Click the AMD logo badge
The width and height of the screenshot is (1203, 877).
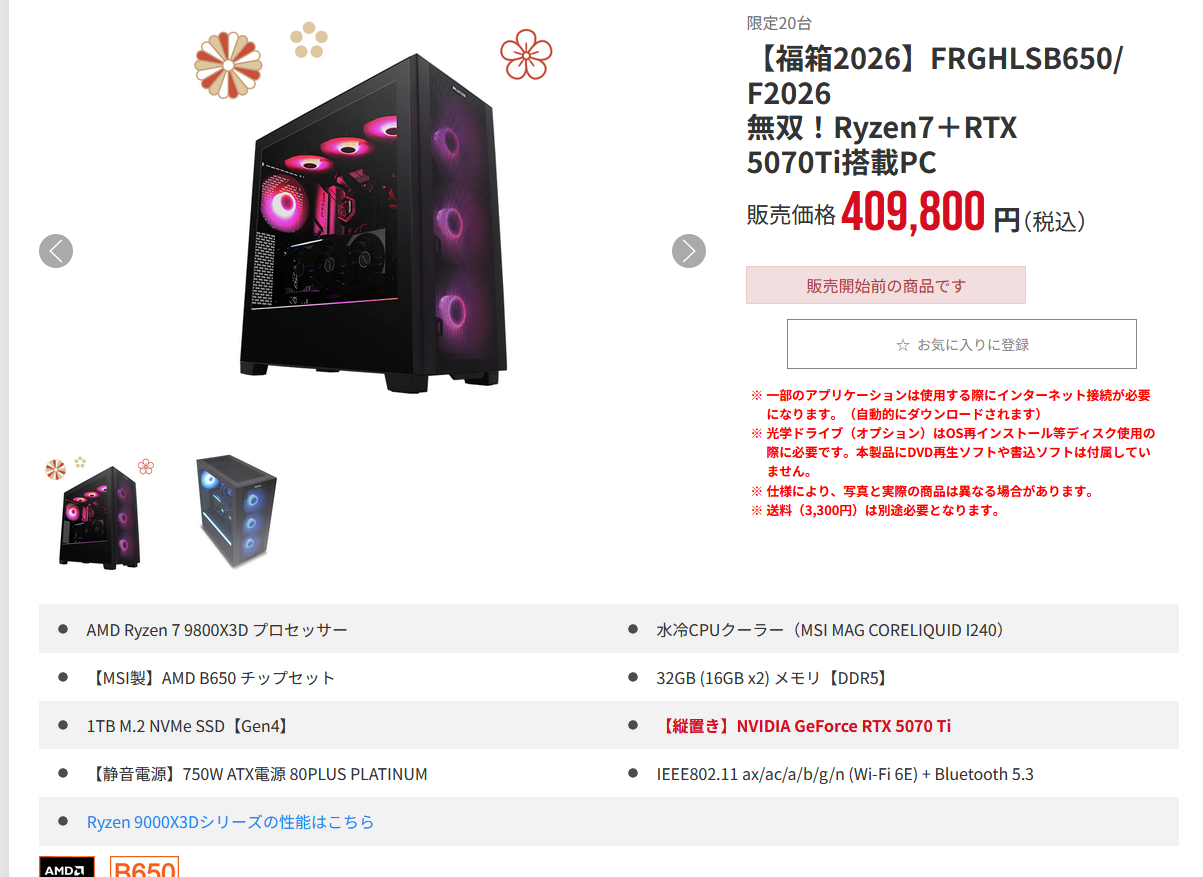coord(67,867)
